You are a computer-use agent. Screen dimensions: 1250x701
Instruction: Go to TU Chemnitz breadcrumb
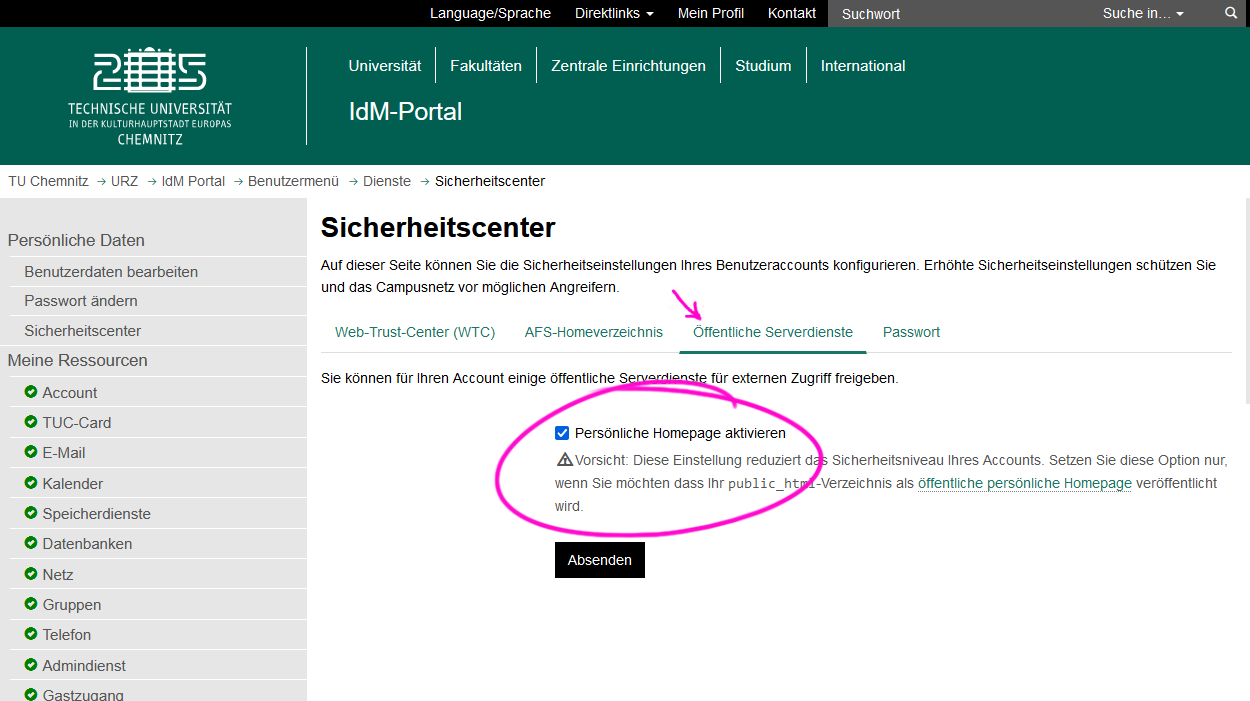click(49, 181)
